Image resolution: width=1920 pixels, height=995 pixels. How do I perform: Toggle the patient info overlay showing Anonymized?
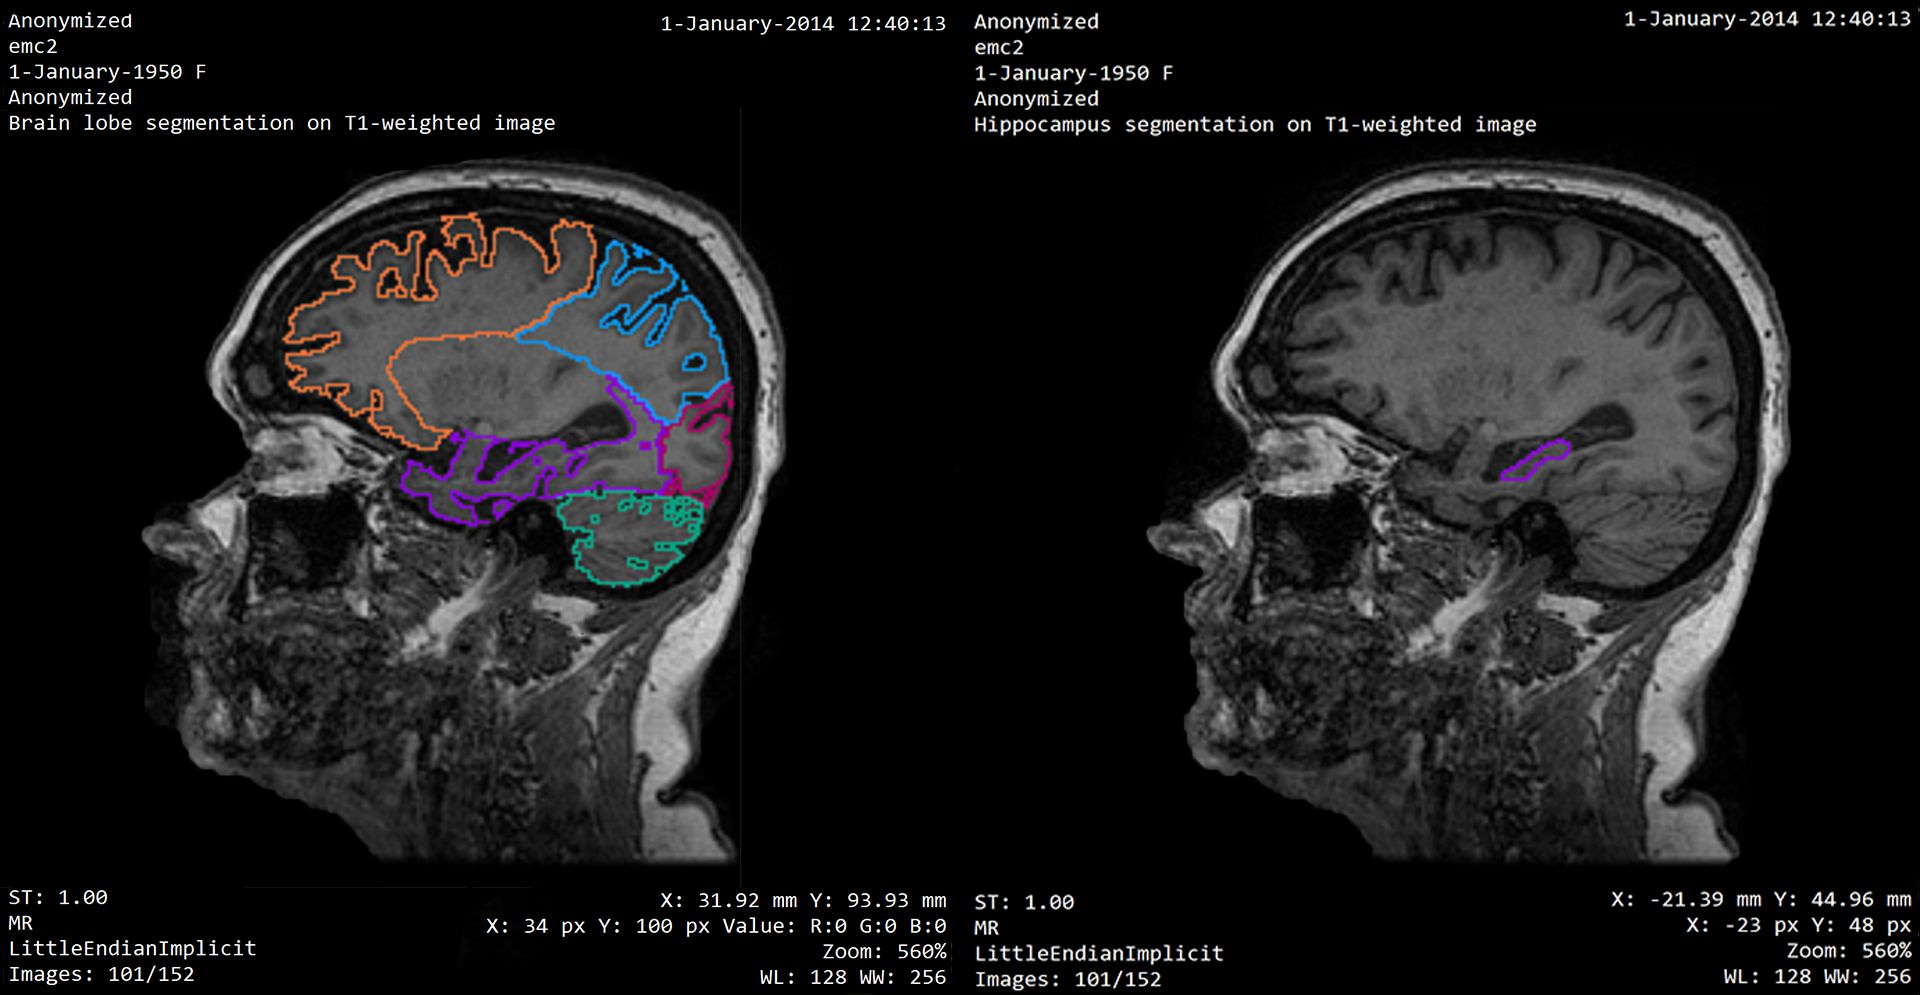click(x=70, y=20)
